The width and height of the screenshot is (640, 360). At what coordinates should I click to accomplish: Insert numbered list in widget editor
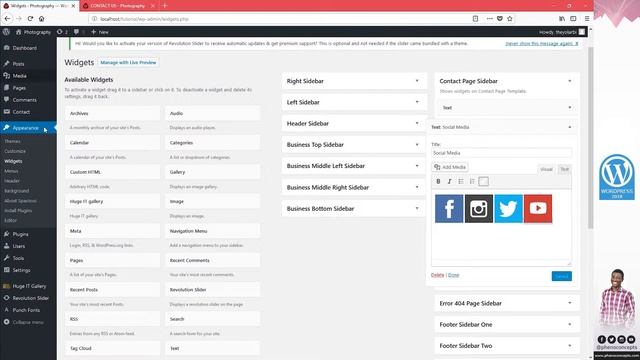472,181
